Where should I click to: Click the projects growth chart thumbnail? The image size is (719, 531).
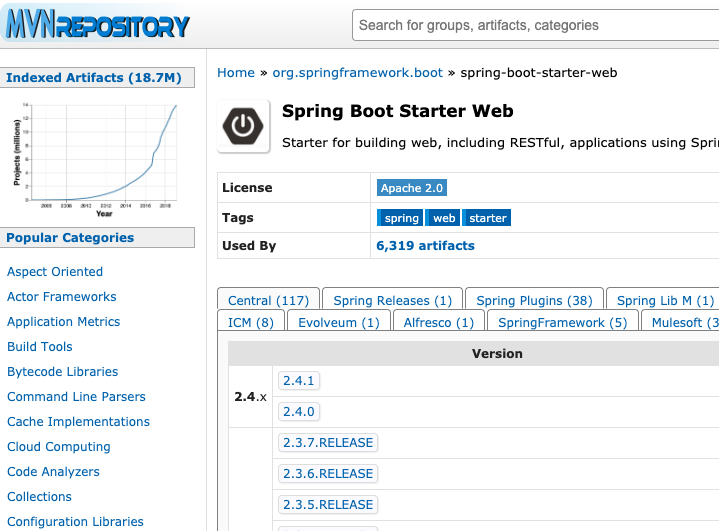[x=95, y=159]
